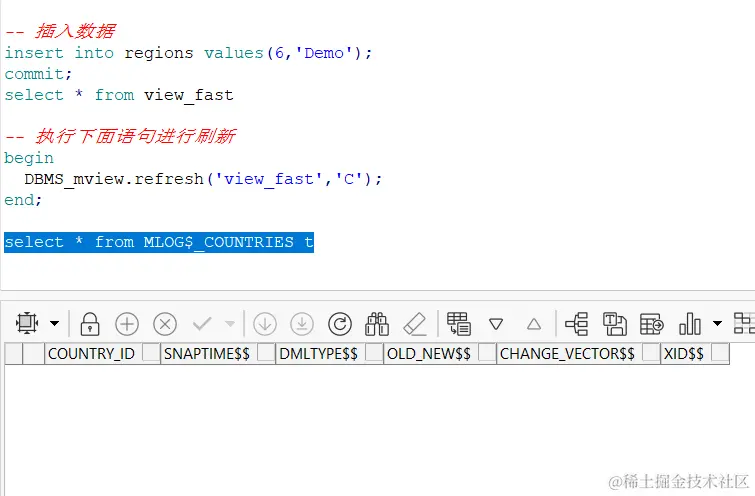Click the next record down triangle
This screenshot has height=496, width=755.
click(496, 324)
